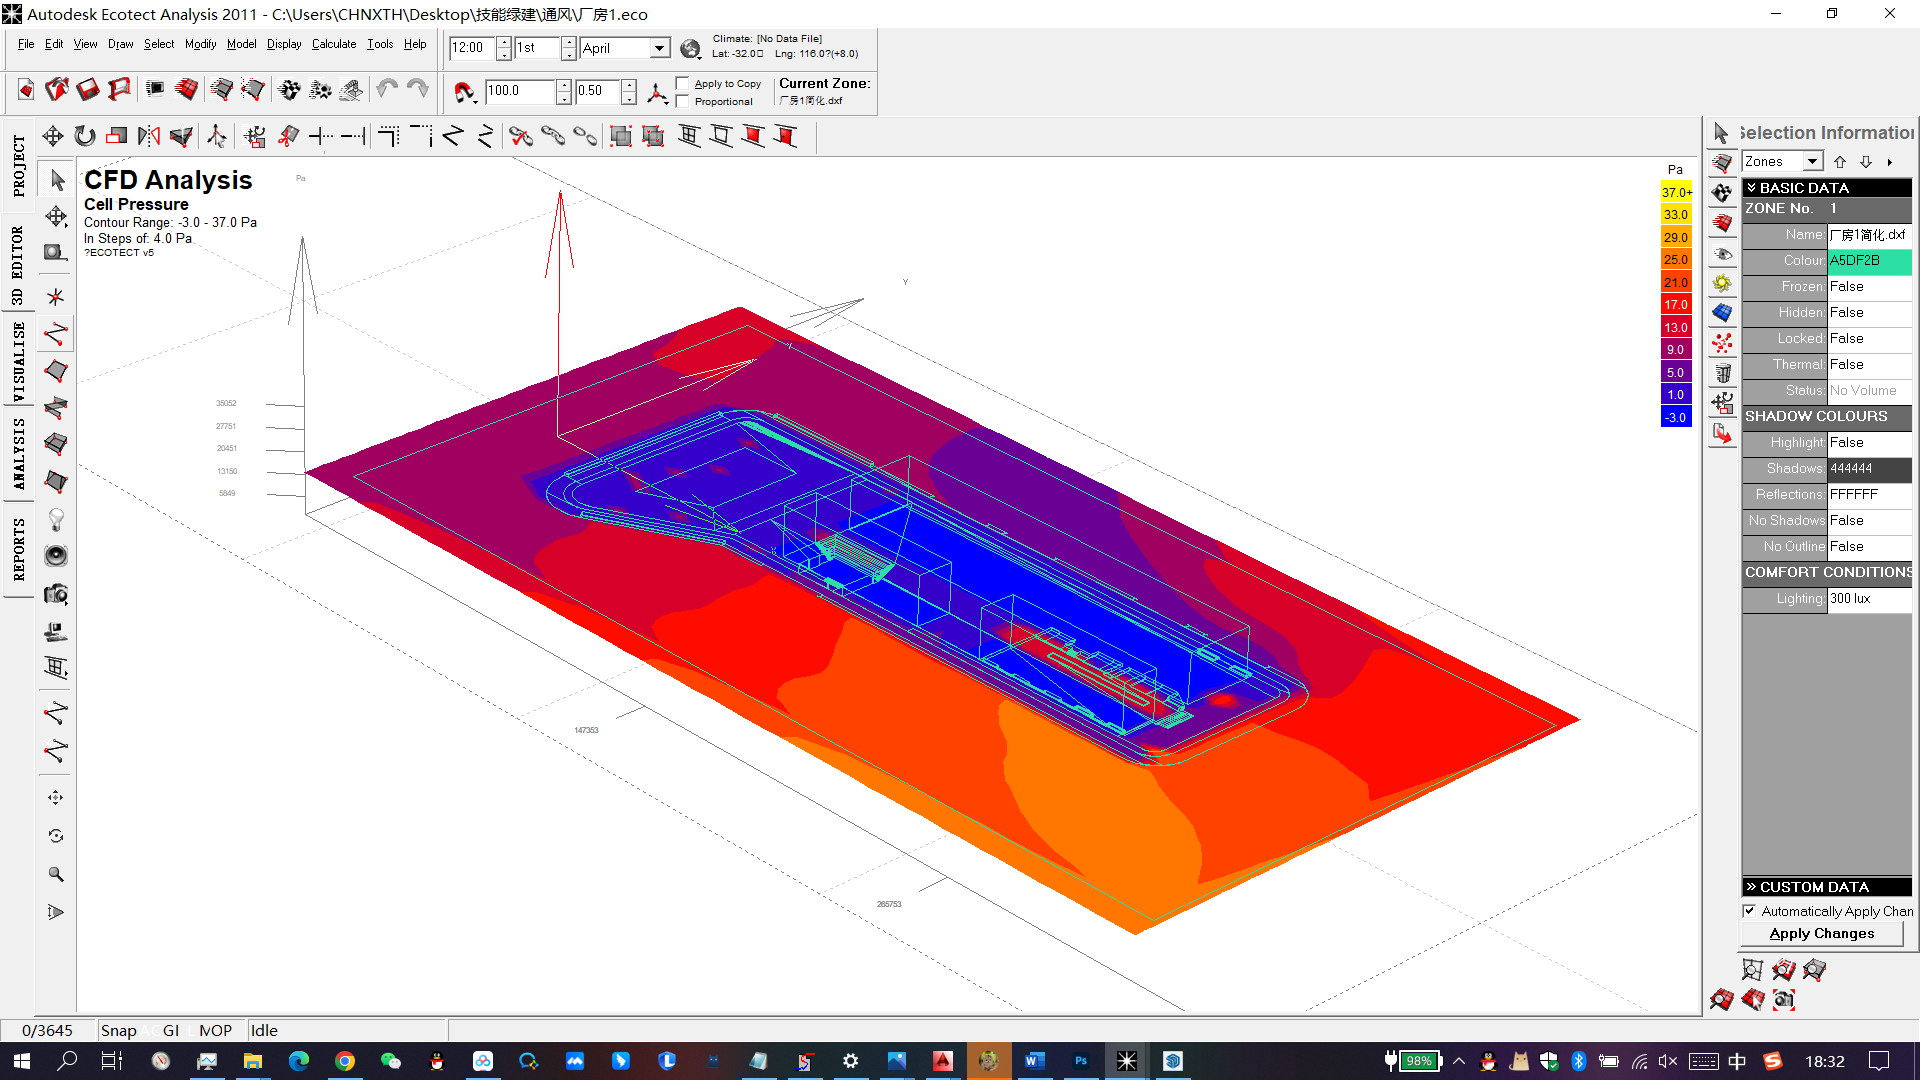Open the globe location settings icon
This screenshot has width=1920, height=1080.
click(690, 48)
